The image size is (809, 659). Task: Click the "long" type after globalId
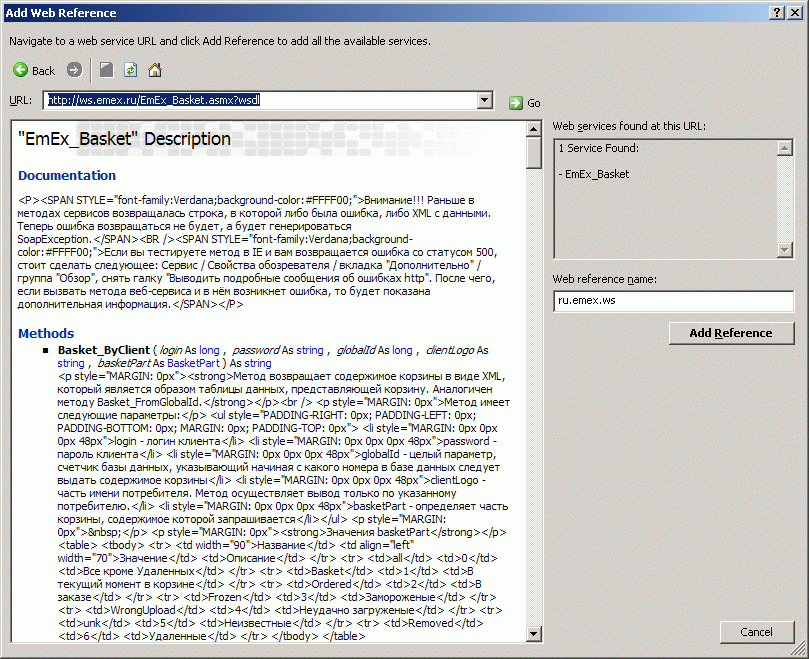(x=402, y=350)
